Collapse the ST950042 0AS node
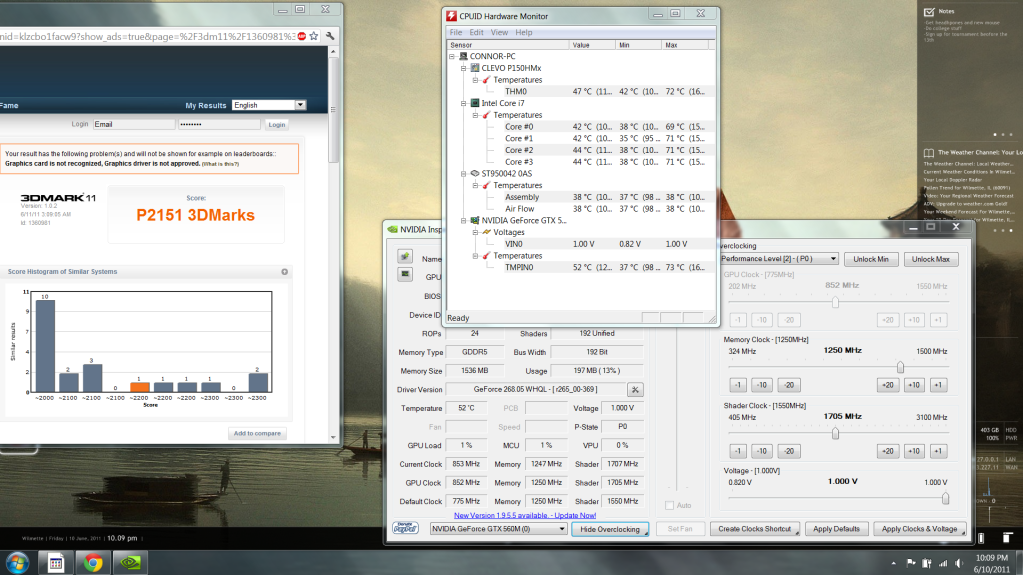This screenshot has width=1023, height=575. [x=463, y=174]
